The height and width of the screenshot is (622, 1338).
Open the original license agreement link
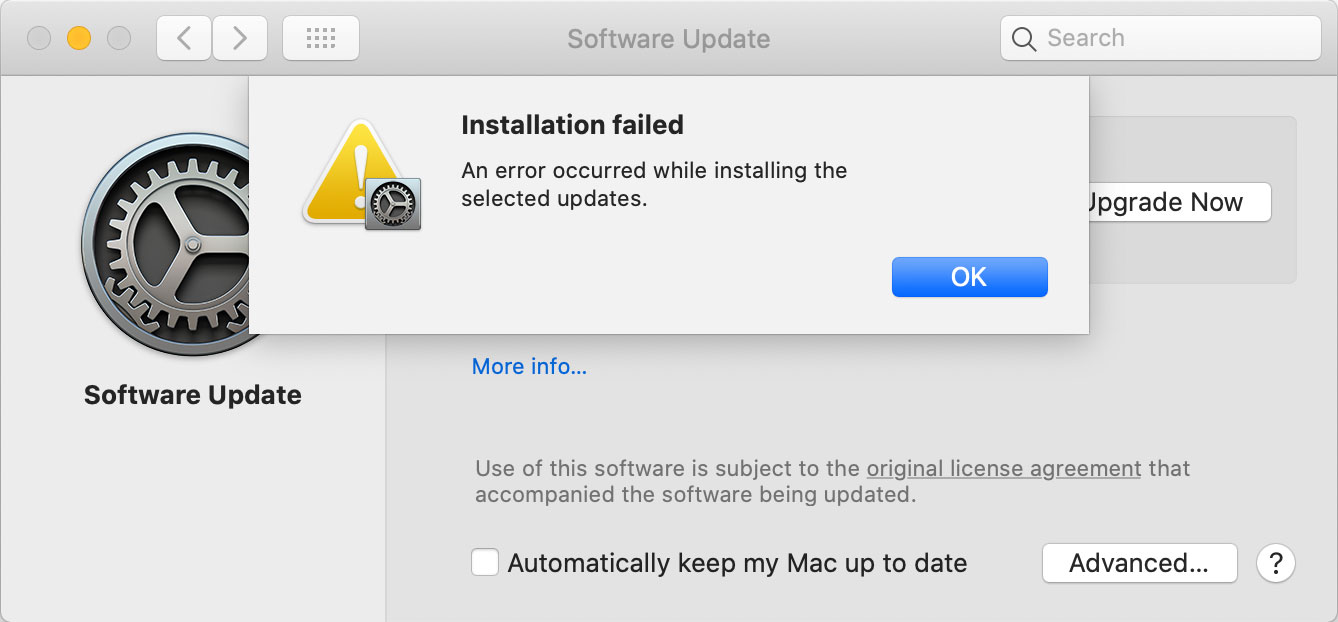(1003, 468)
